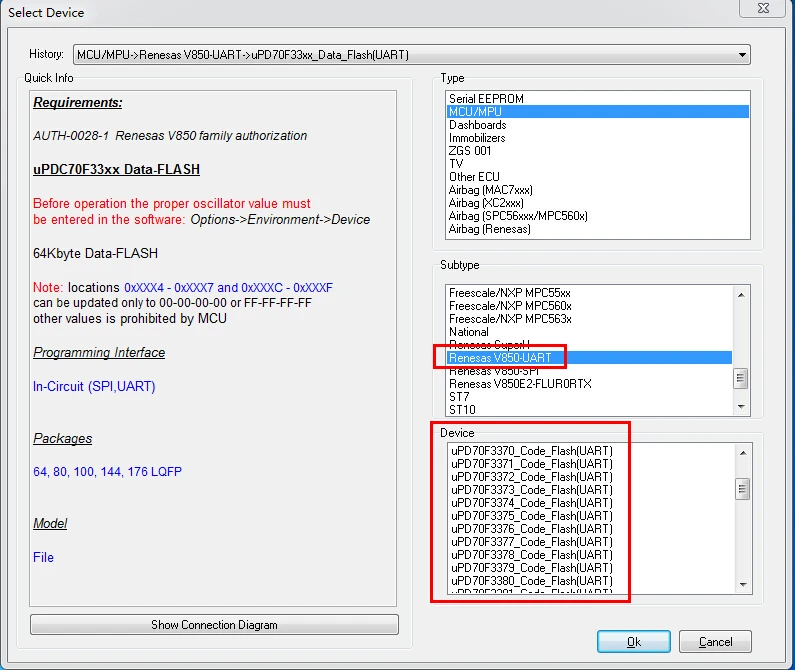
Task: Click Show Connection Diagram button
Action: tap(214, 624)
